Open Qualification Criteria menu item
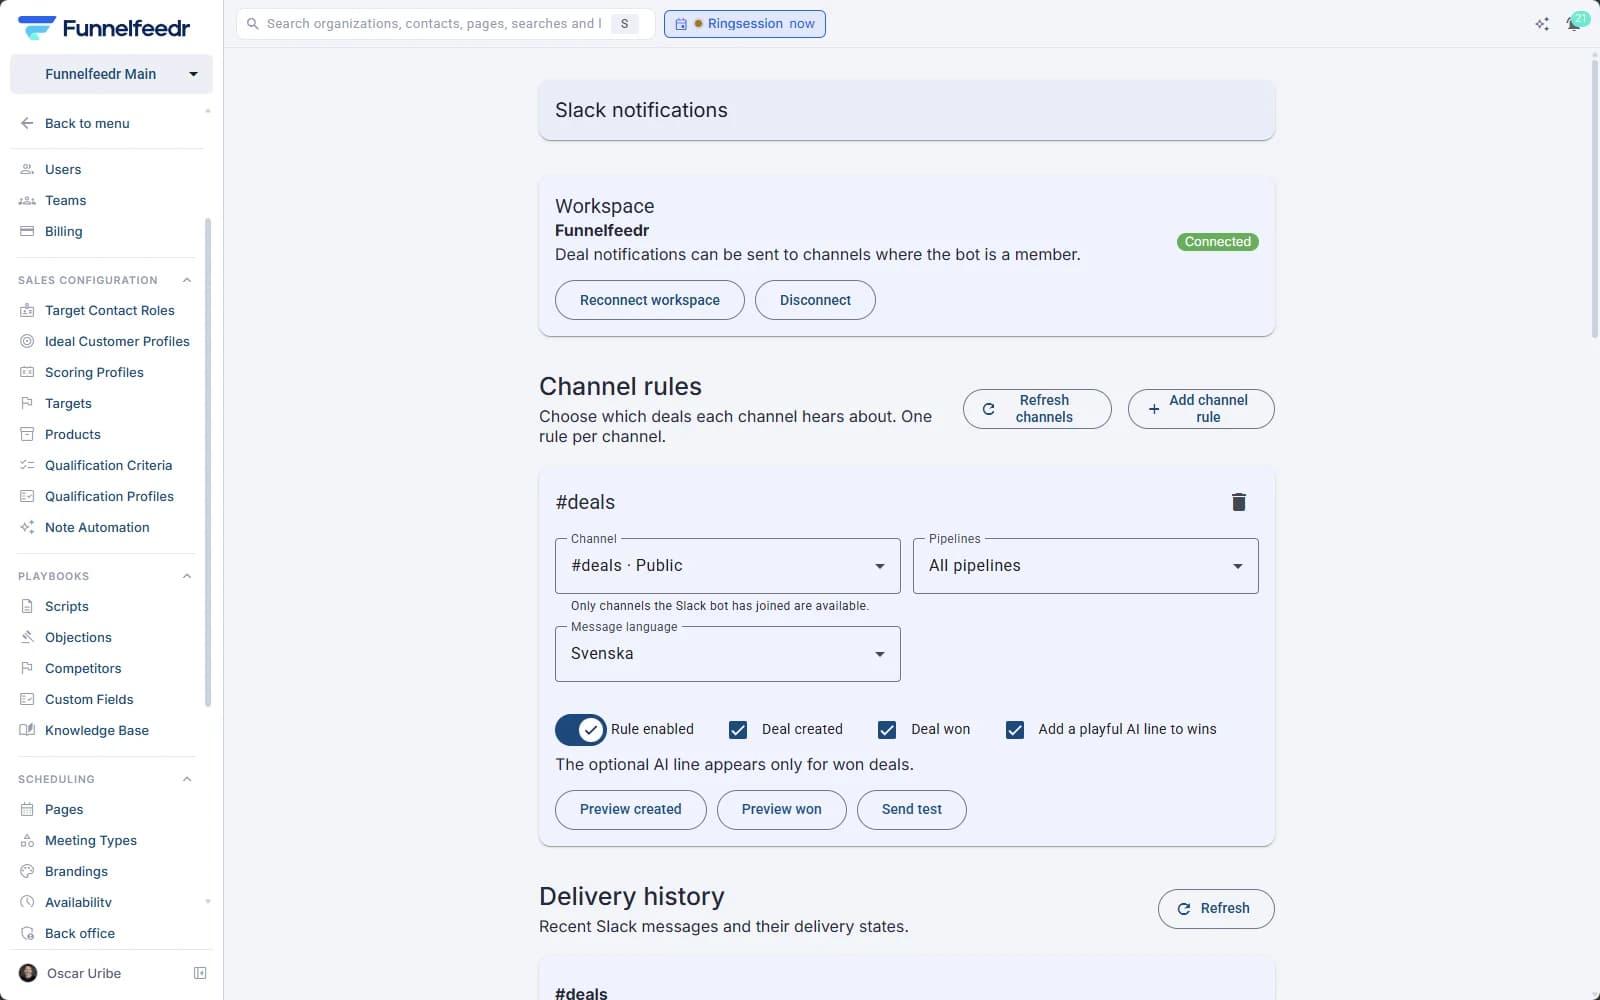 108,465
